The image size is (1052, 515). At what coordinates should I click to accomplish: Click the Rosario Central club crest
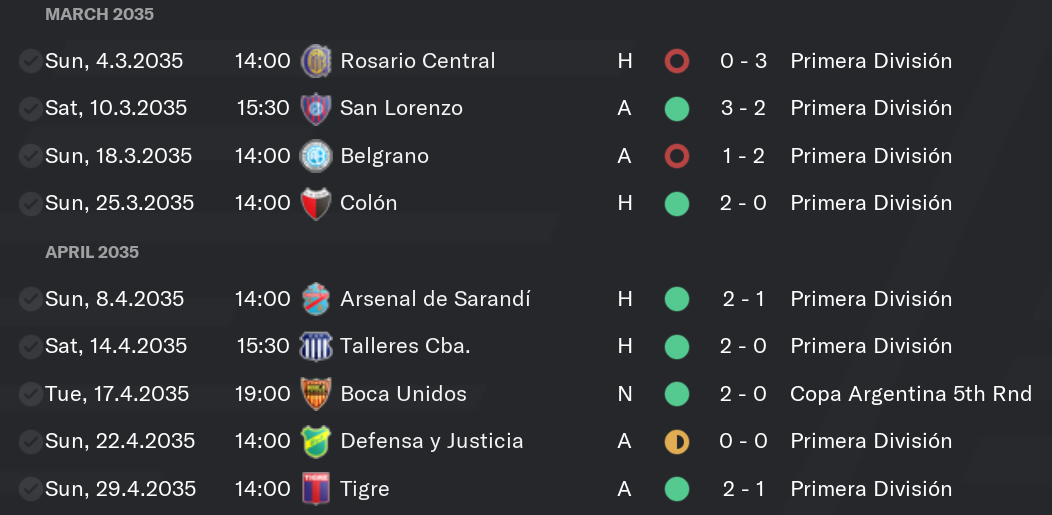[x=315, y=61]
